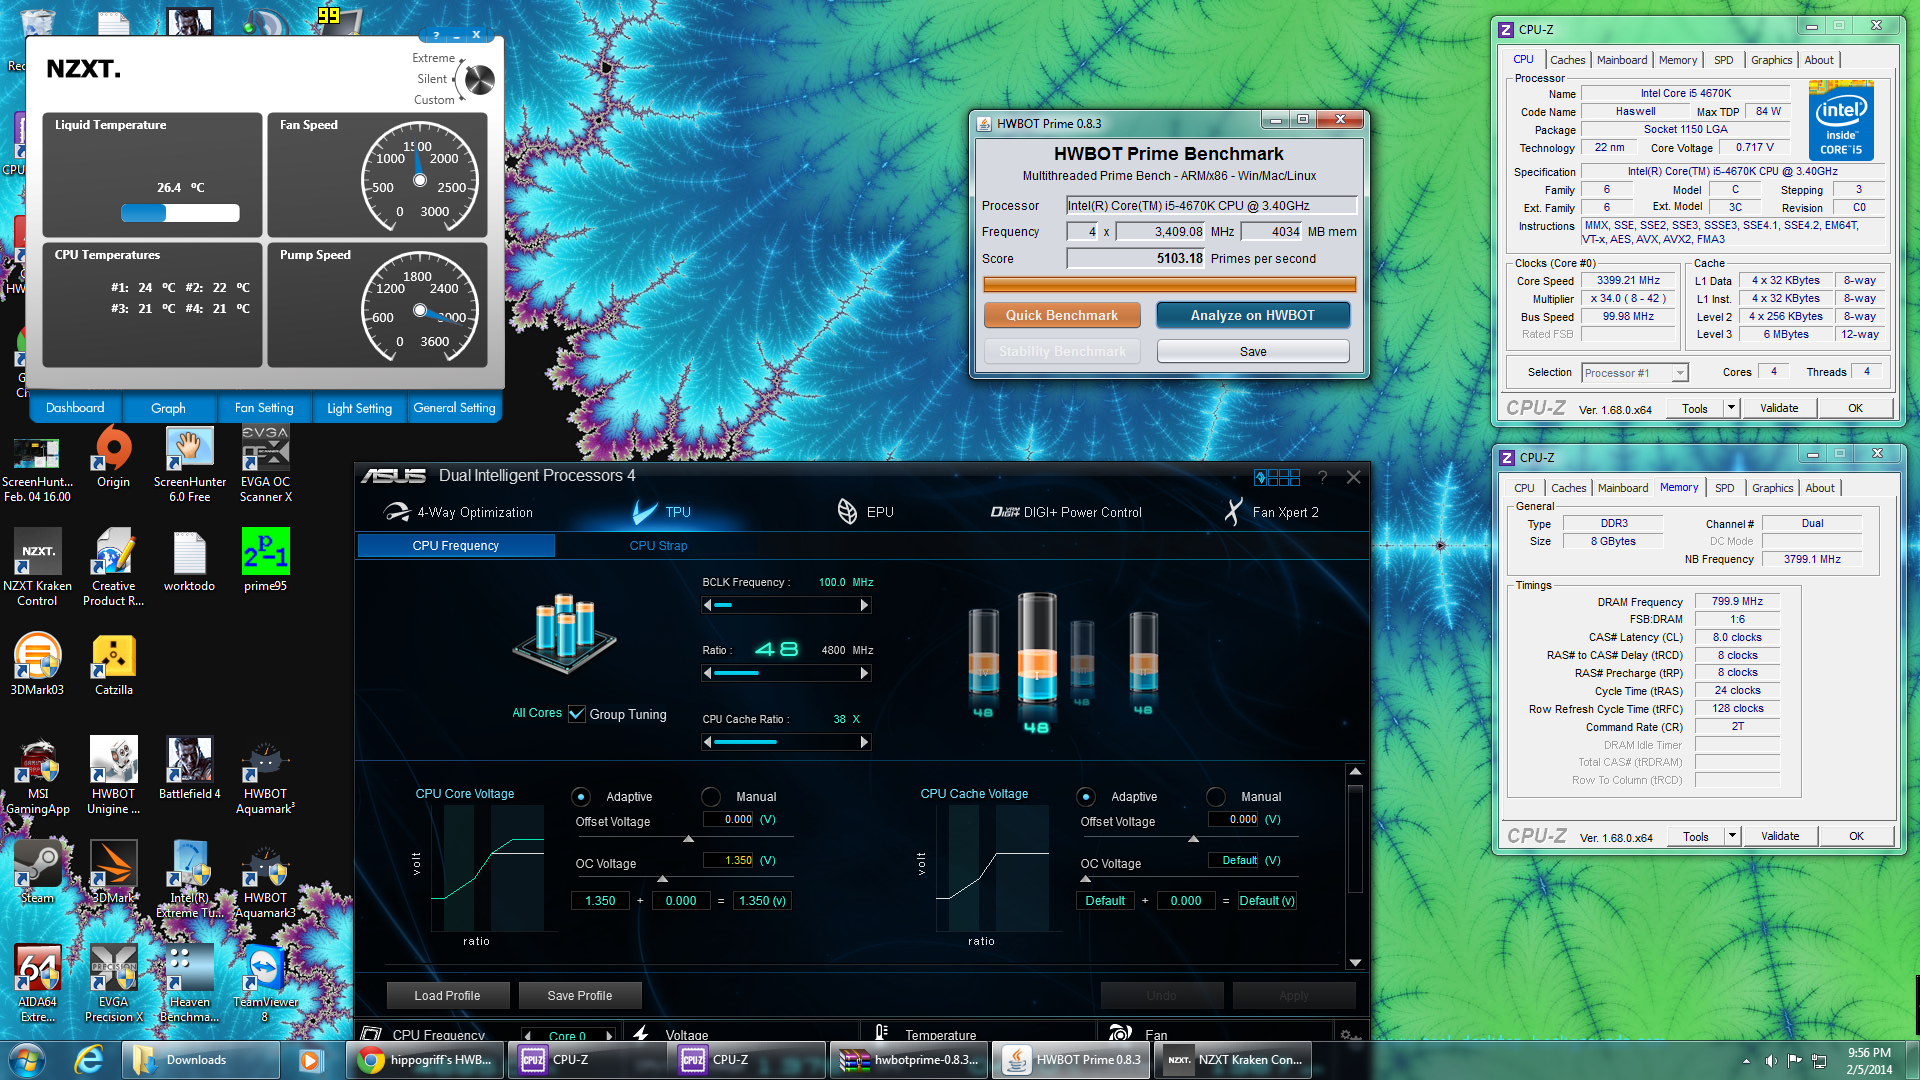The width and height of the screenshot is (1920, 1080).
Task: Open Steam desktop shortcut
Action: tap(37, 873)
